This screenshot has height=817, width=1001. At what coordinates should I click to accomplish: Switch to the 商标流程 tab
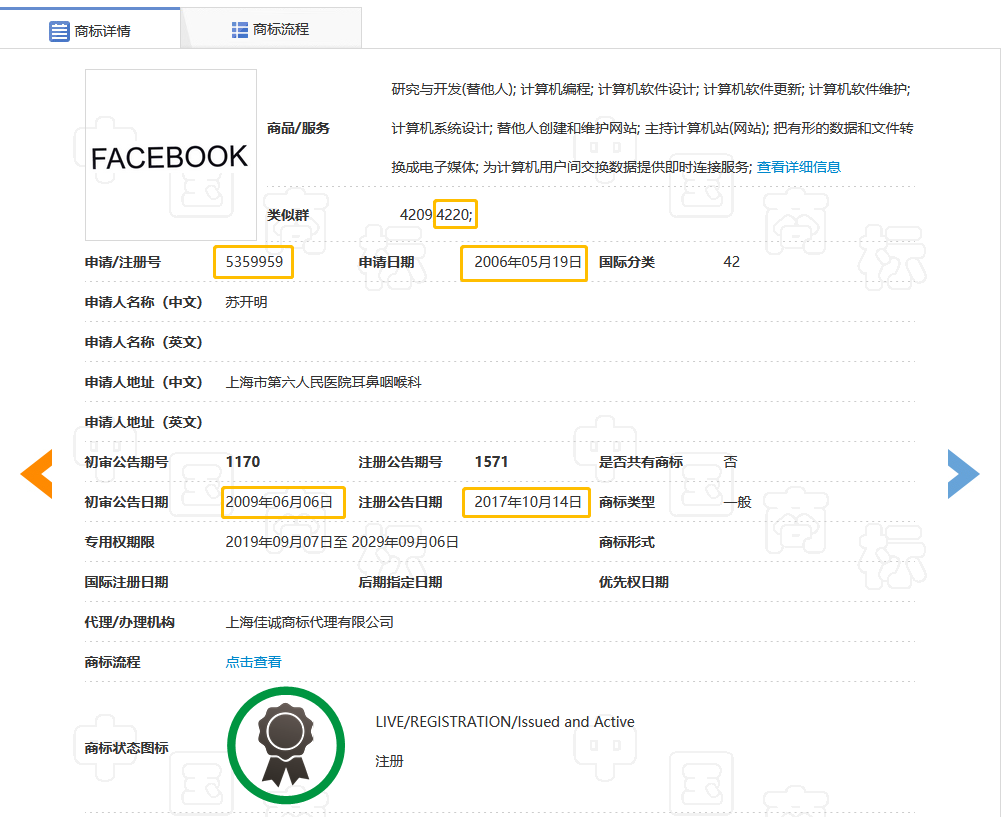click(x=281, y=30)
